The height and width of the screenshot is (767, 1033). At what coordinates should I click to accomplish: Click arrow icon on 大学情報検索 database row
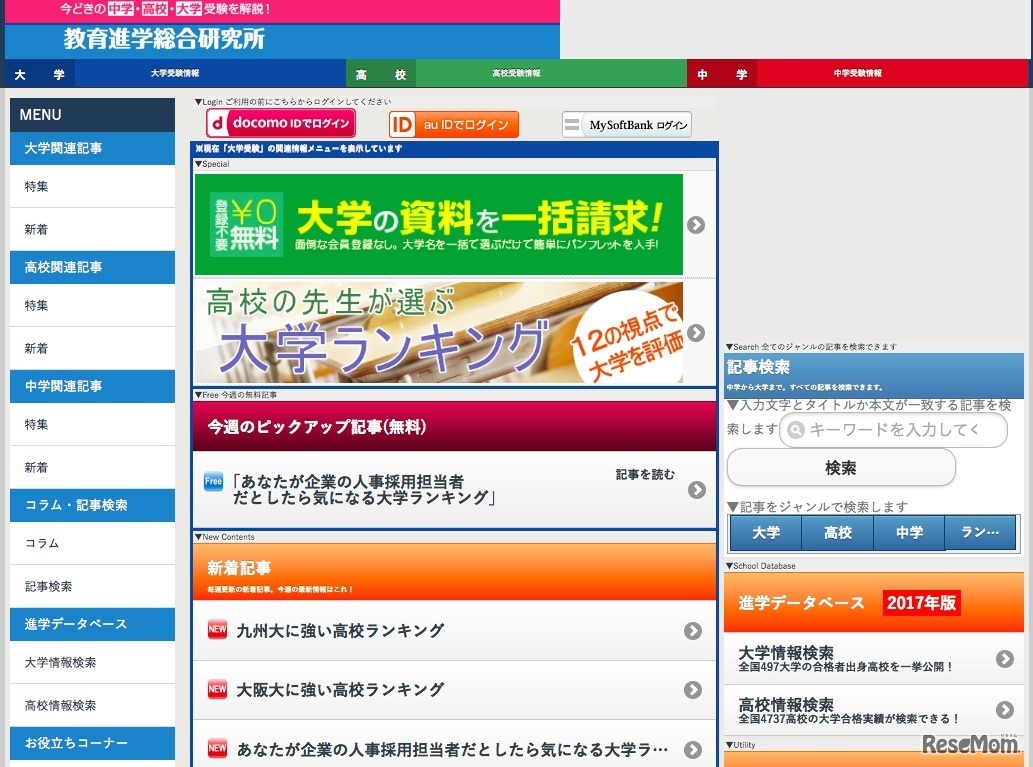point(1005,658)
